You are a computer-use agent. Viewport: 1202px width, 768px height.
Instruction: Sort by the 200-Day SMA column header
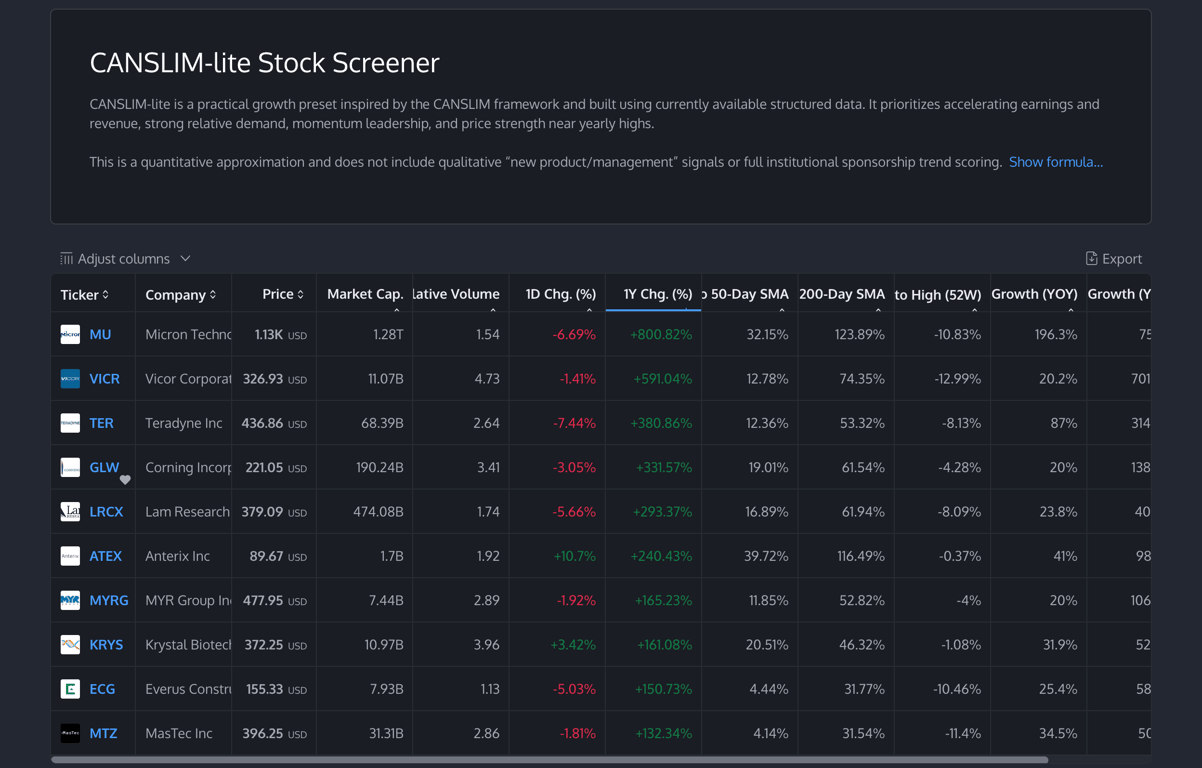(842, 294)
